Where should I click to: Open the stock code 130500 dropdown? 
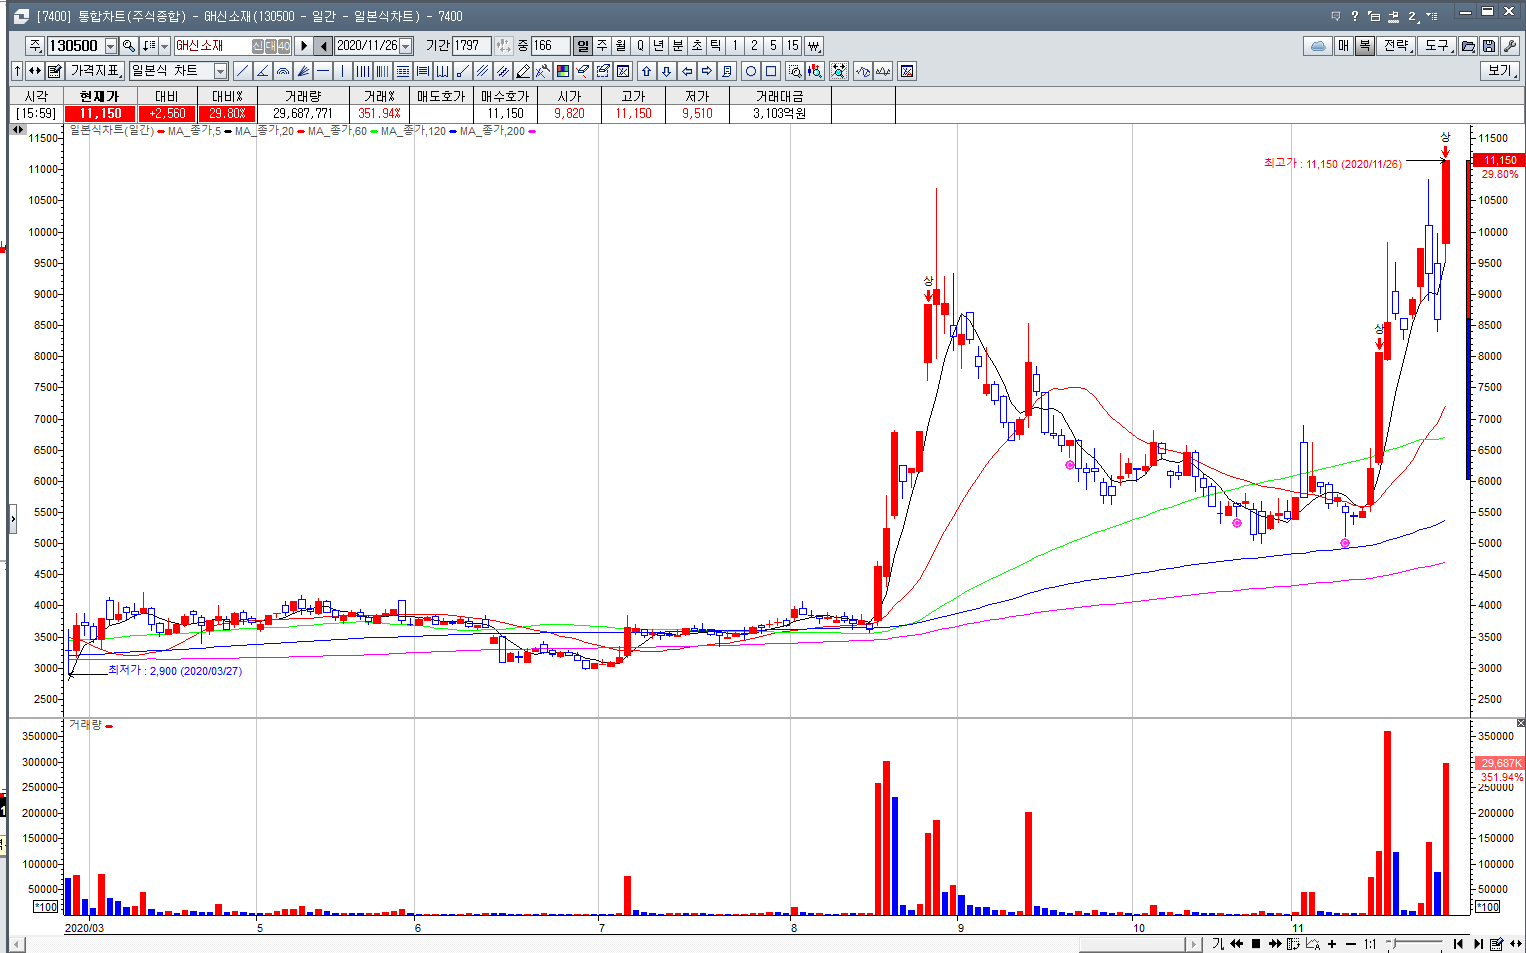(111, 46)
